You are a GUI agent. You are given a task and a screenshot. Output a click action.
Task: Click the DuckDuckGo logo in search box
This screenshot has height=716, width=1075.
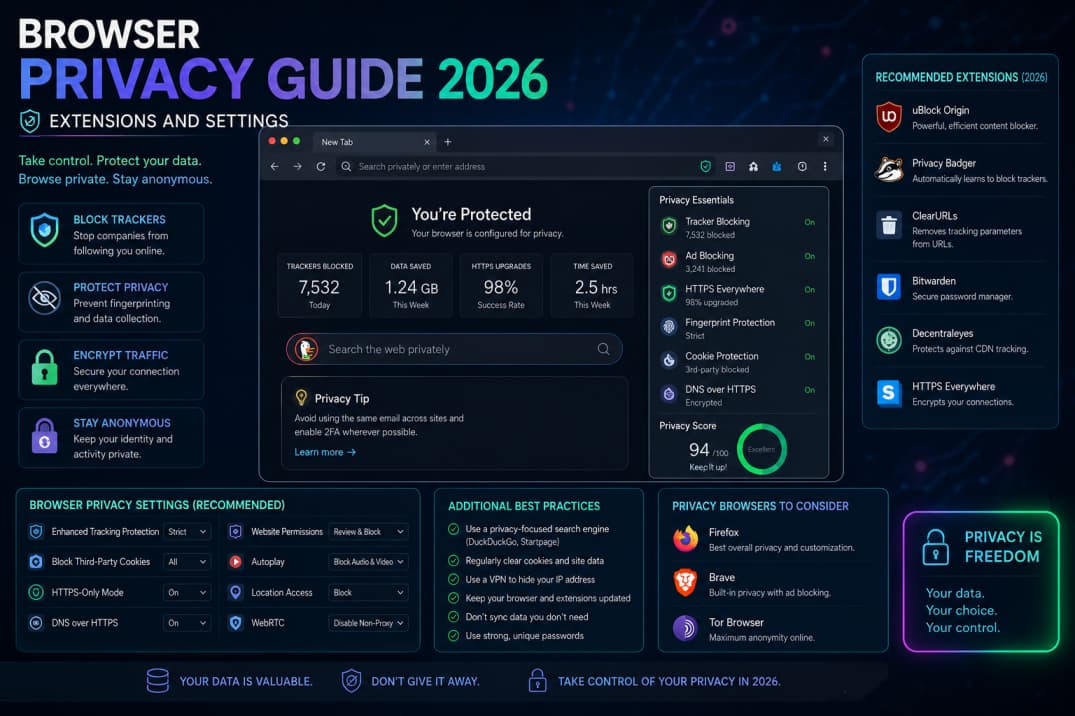click(306, 349)
